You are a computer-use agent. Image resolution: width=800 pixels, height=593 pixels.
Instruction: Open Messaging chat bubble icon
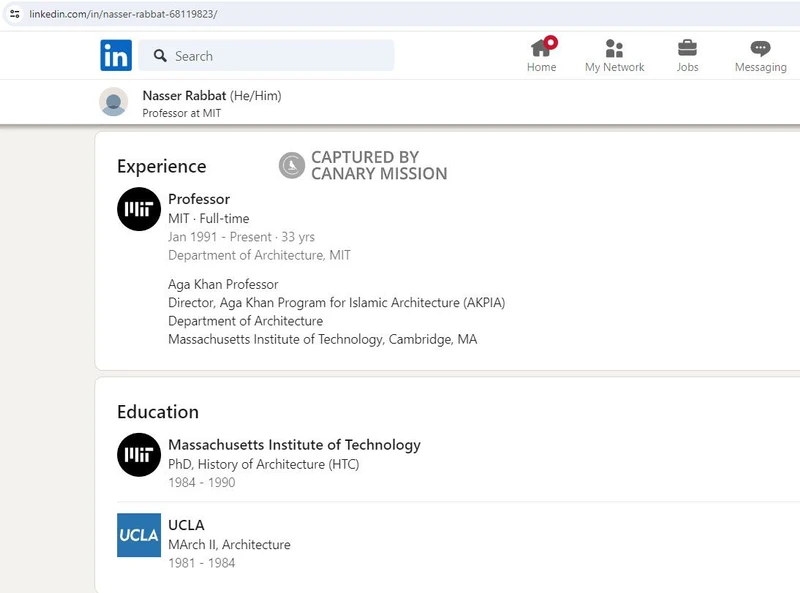click(760, 48)
